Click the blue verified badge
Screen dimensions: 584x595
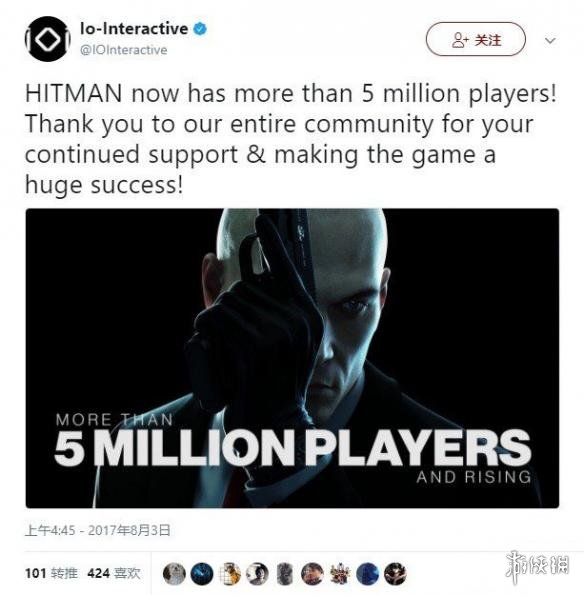pyautogui.click(x=200, y=29)
